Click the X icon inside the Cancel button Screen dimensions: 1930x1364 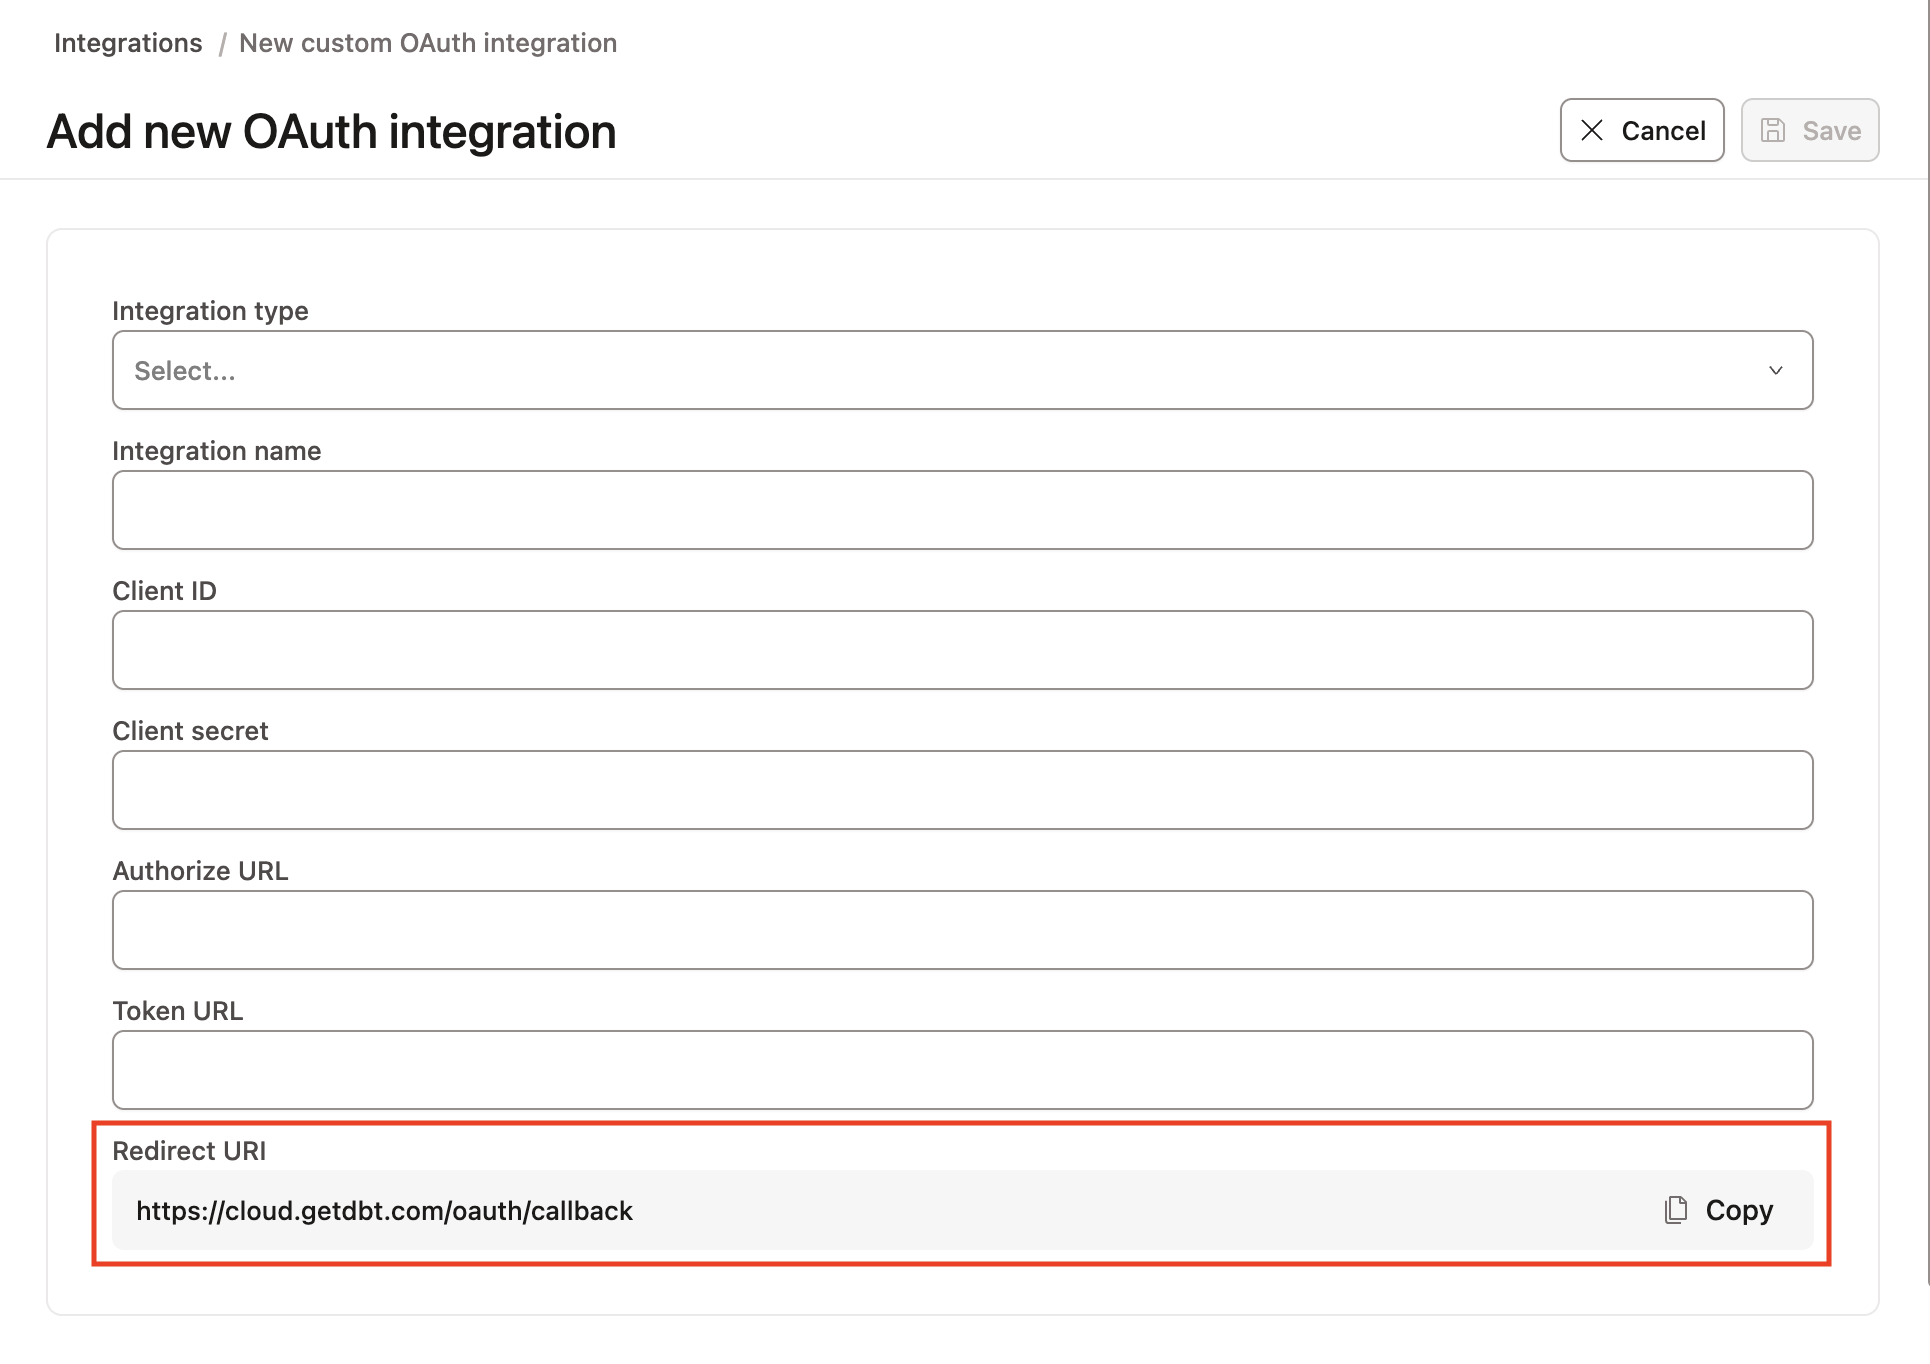pos(1594,130)
